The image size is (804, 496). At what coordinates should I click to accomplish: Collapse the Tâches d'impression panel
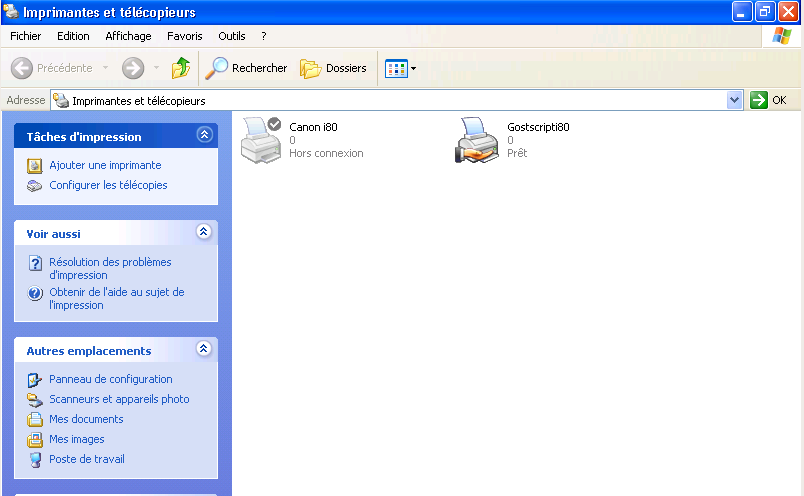(204, 135)
